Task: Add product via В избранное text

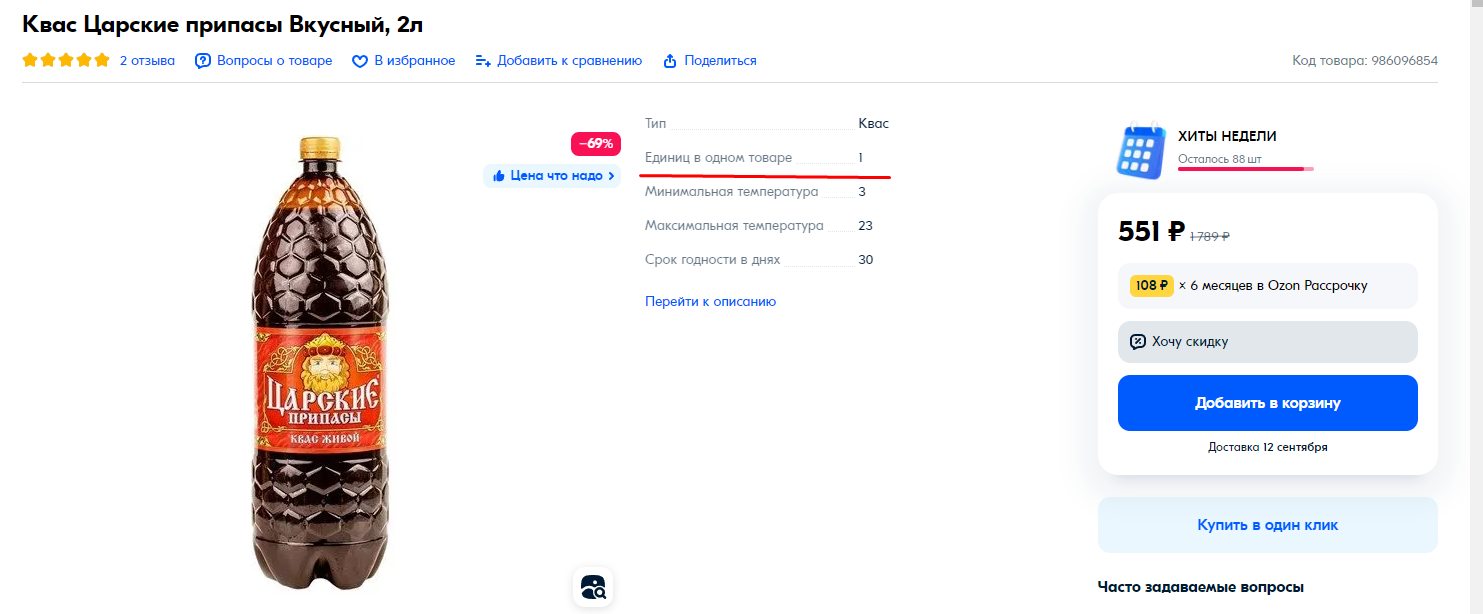Action: tap(414, 61)
